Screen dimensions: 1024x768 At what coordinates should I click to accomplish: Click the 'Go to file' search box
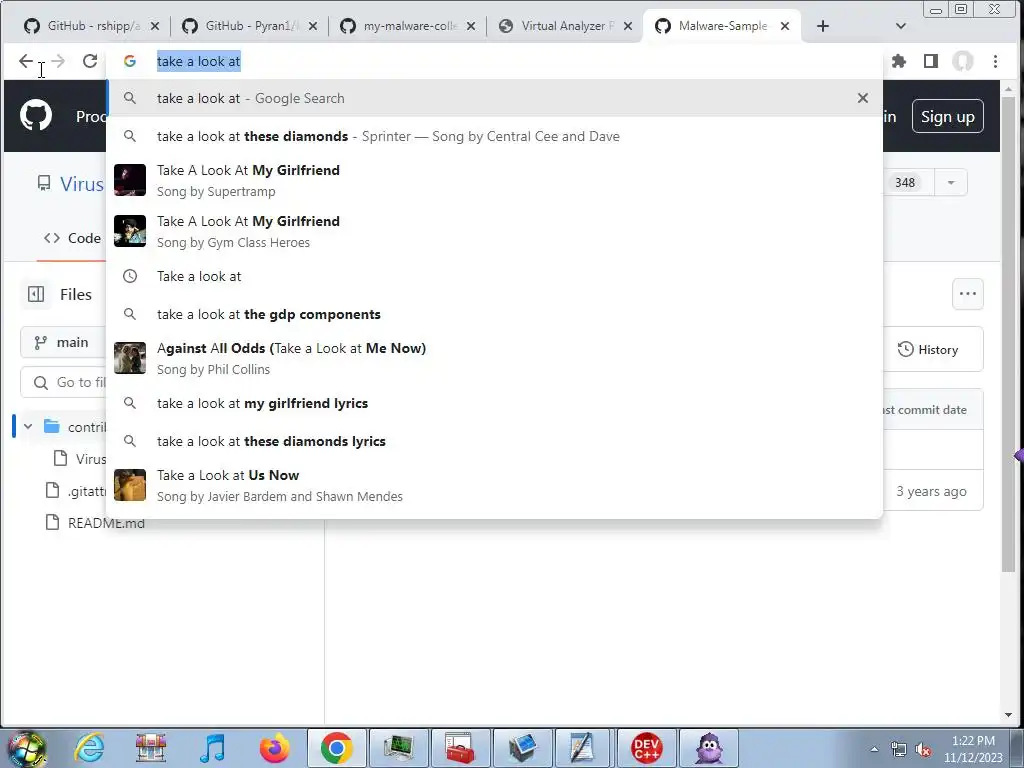(x=63, y=382)
